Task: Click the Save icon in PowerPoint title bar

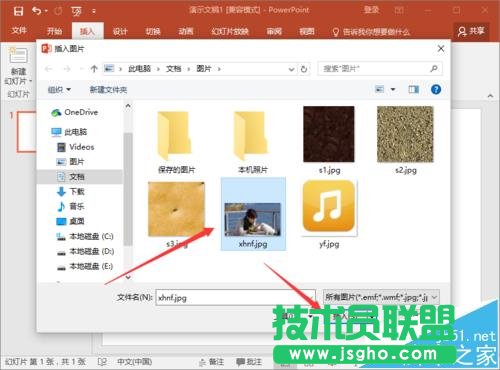Action: point(18,11)
